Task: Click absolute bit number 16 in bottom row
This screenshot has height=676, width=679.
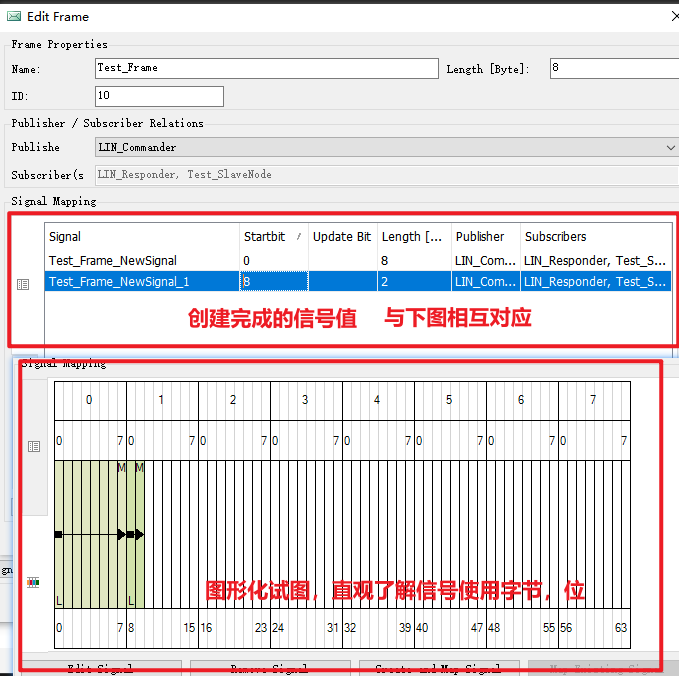Action: click(x=206, y=628)
